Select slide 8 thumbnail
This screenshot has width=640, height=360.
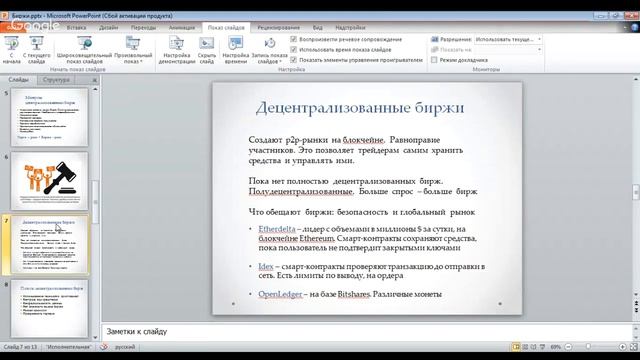49,309
